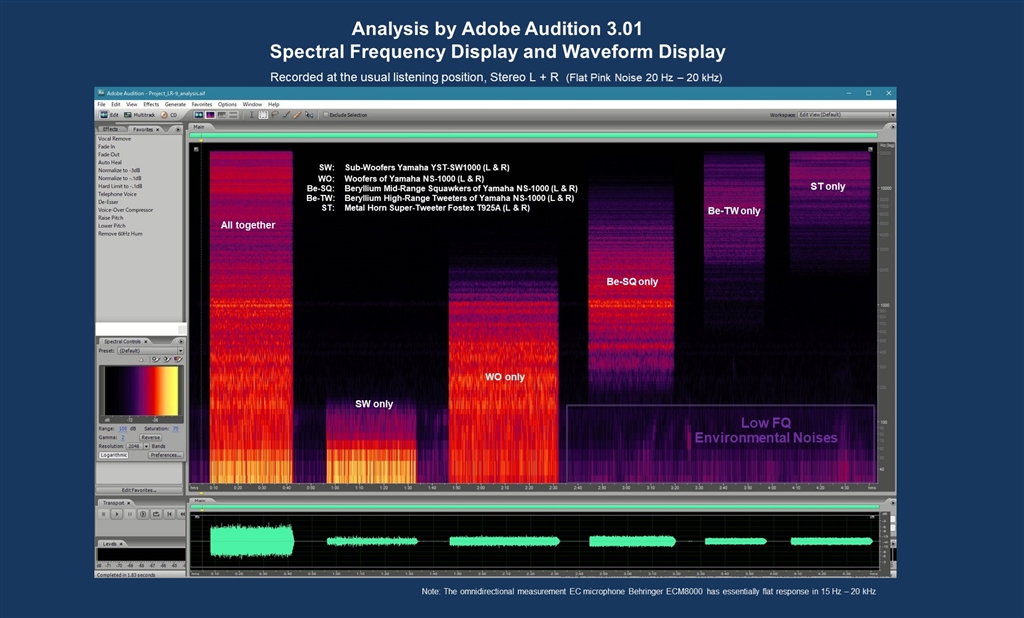The height and width of the screenshot is (618, 1024).
Task: Open the Generate menu
Action: [175, 105]
